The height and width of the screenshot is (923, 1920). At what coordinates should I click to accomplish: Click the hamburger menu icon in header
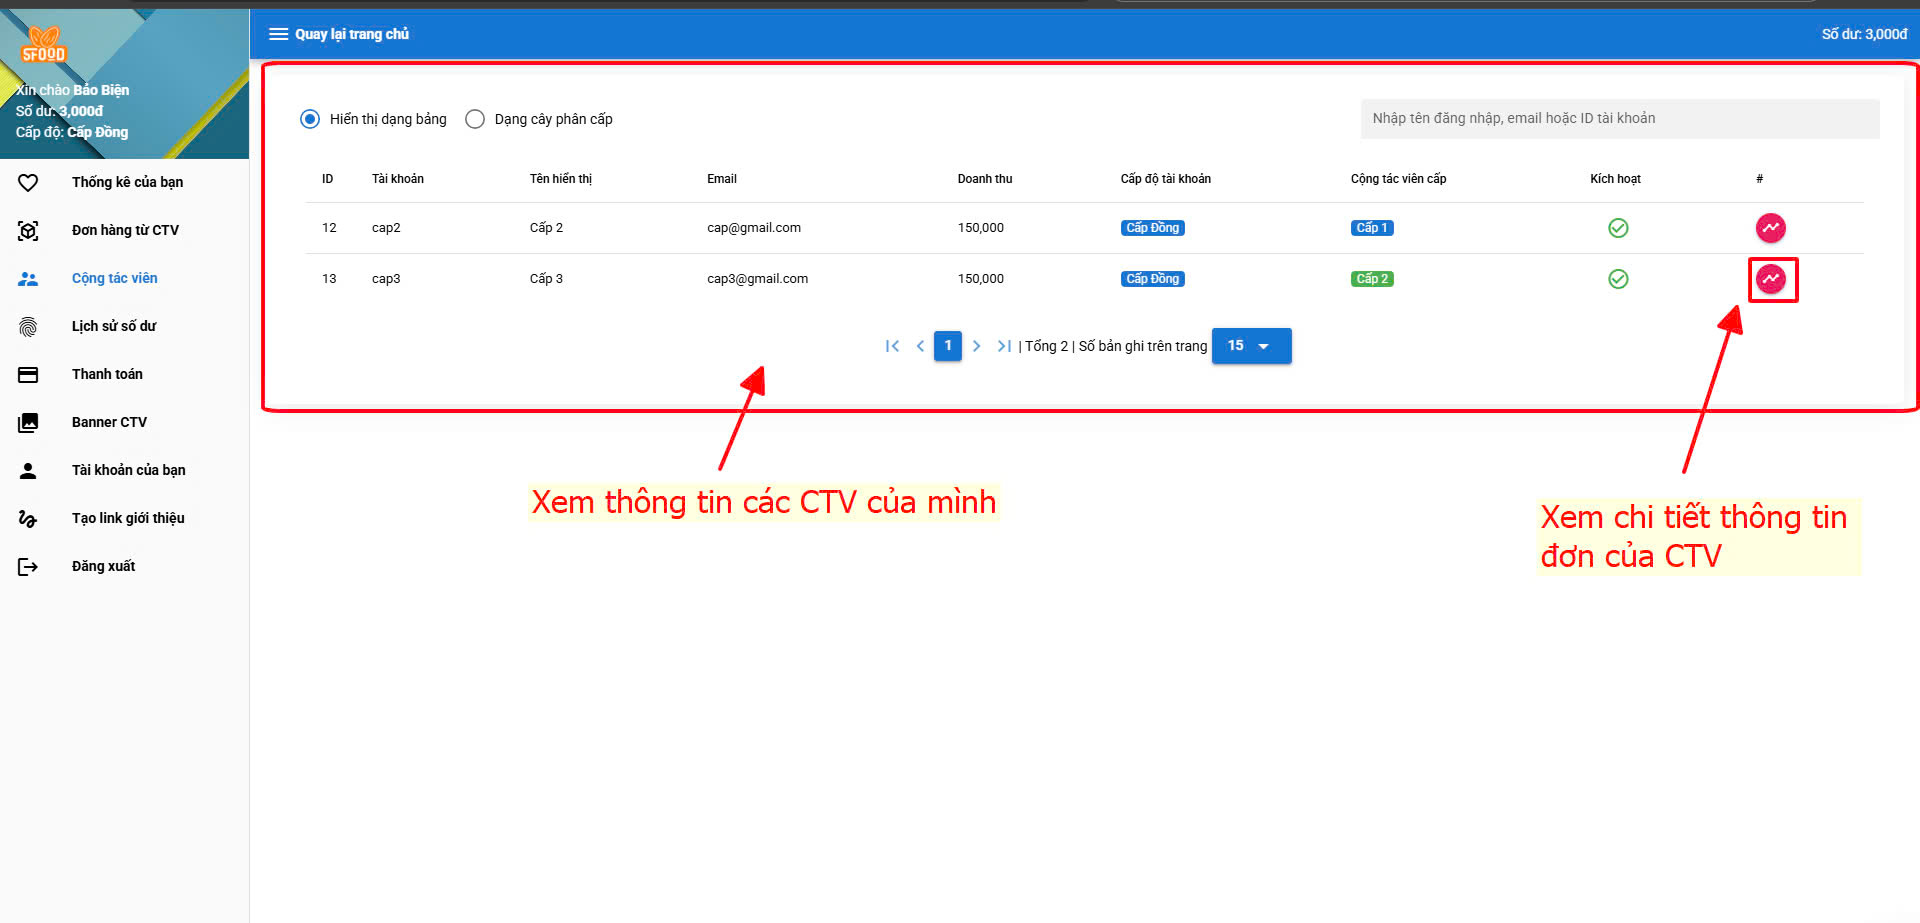tap(278, 34)
